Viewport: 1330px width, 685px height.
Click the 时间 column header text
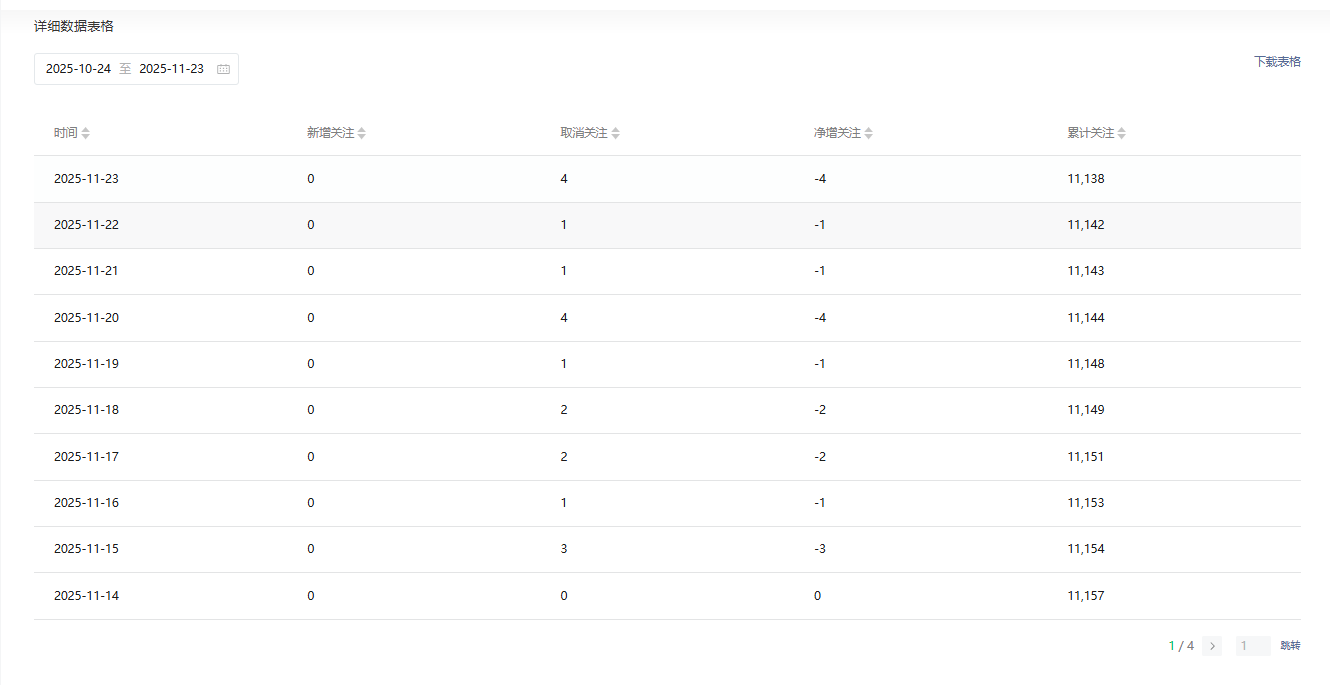(65, 133)
